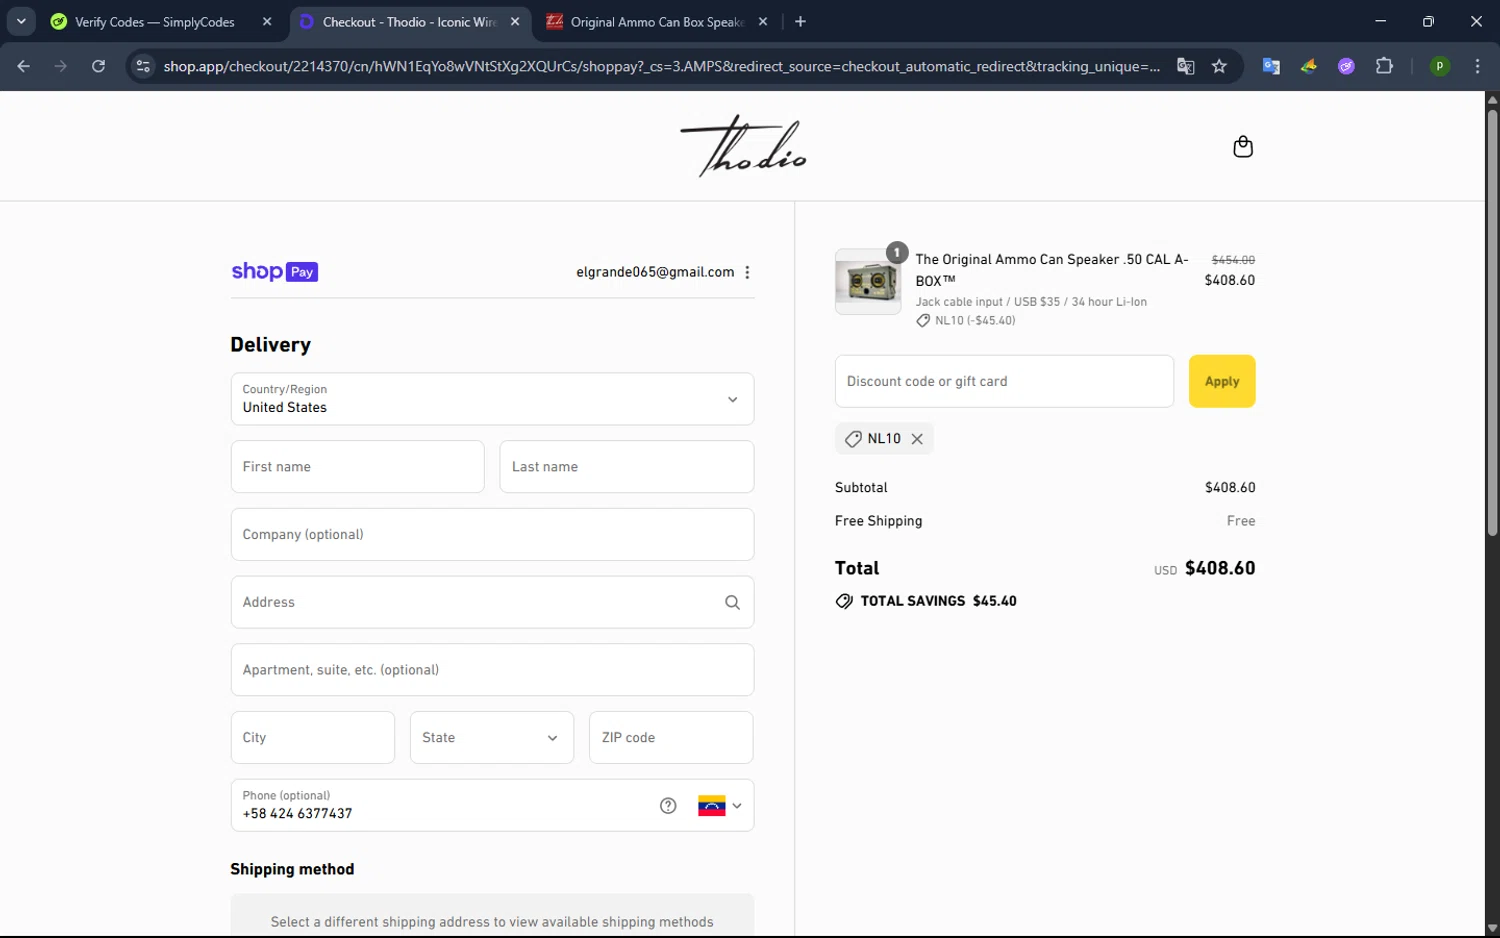This screenshot has height=938, width=1500.
Task: Switch to Checkout - Thodio tab
Action: click(410, 22)
